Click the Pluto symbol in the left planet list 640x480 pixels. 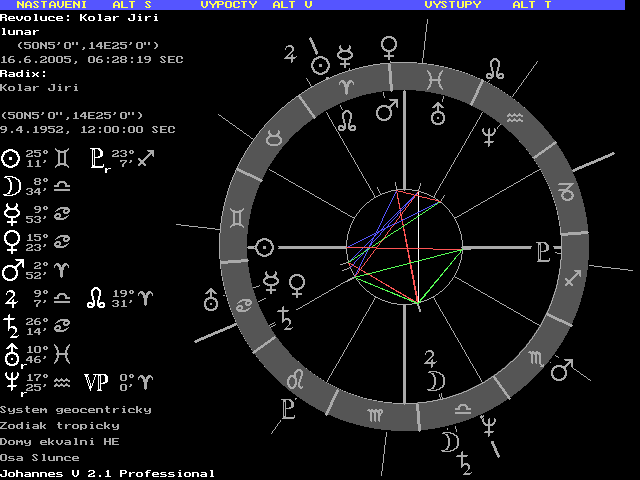[97, 157]
